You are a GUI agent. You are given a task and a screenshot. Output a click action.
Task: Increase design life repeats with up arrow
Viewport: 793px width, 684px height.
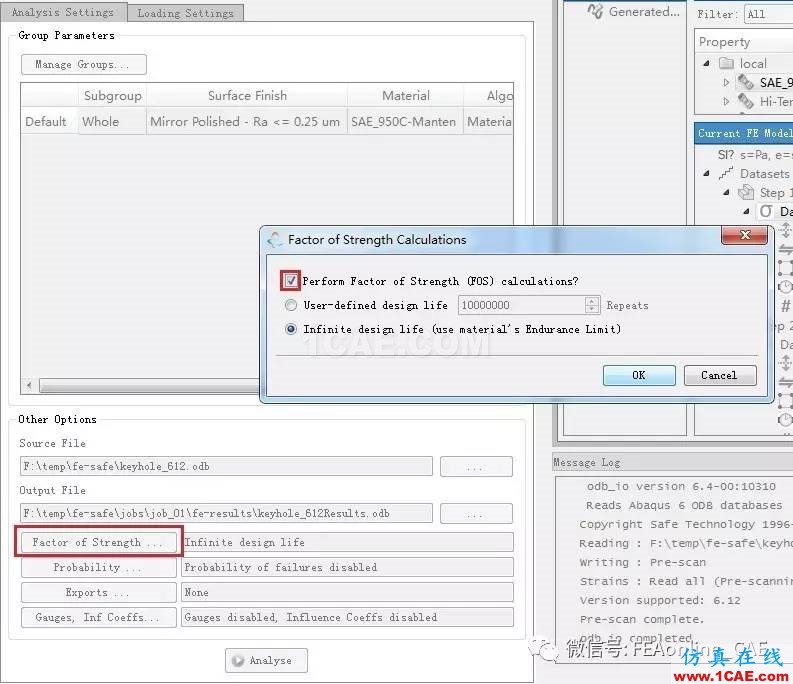pyautogui.click(x=592, y=301)
